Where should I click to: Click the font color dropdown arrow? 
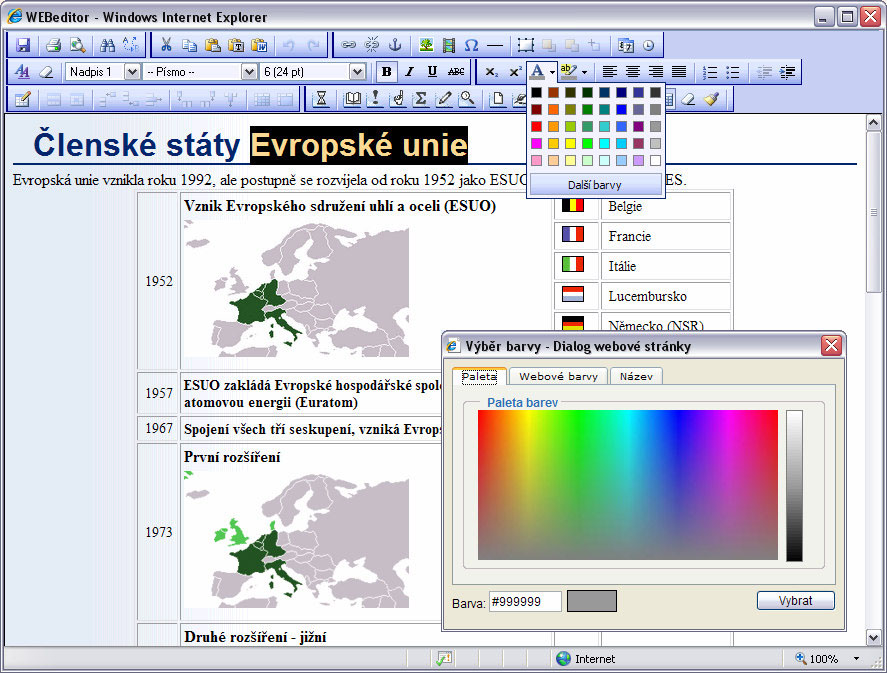[x=552, y=72]
